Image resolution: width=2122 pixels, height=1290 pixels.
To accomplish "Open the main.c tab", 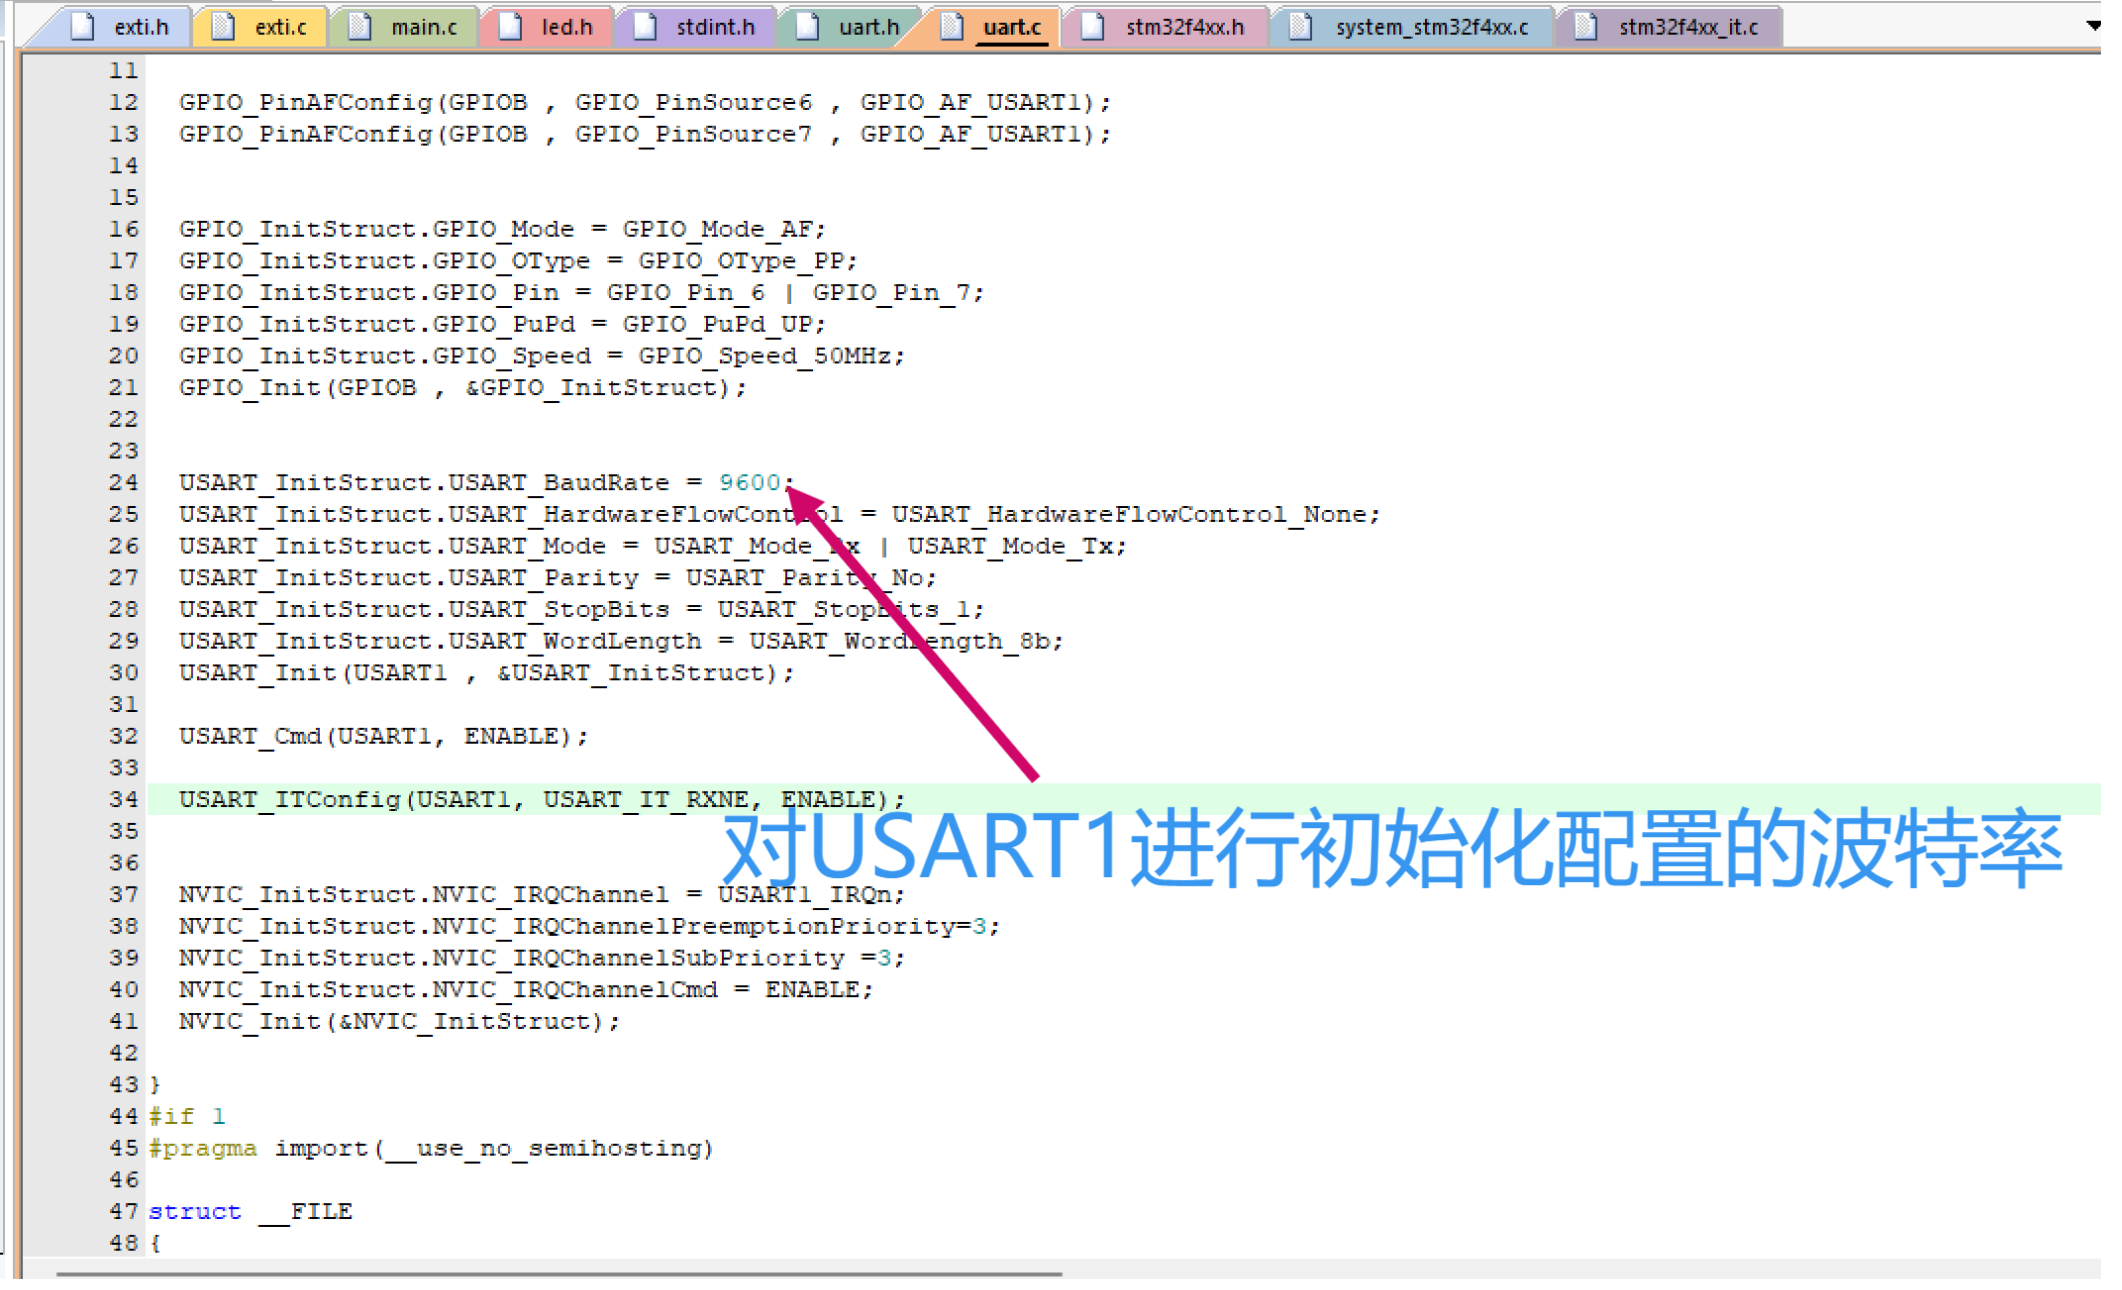I will [406, 27].
